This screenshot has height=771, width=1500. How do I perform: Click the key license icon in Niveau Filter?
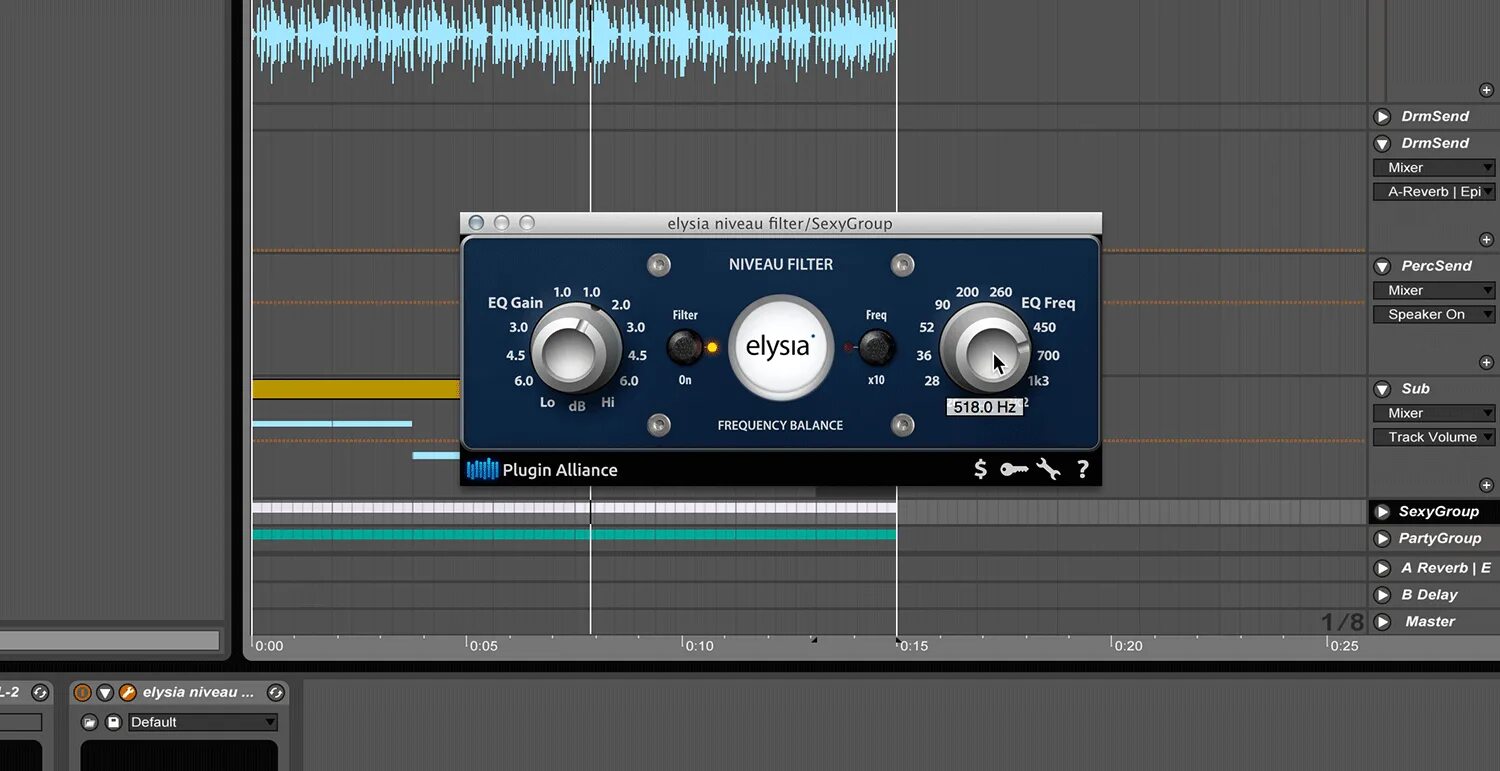coord(1014,469)
